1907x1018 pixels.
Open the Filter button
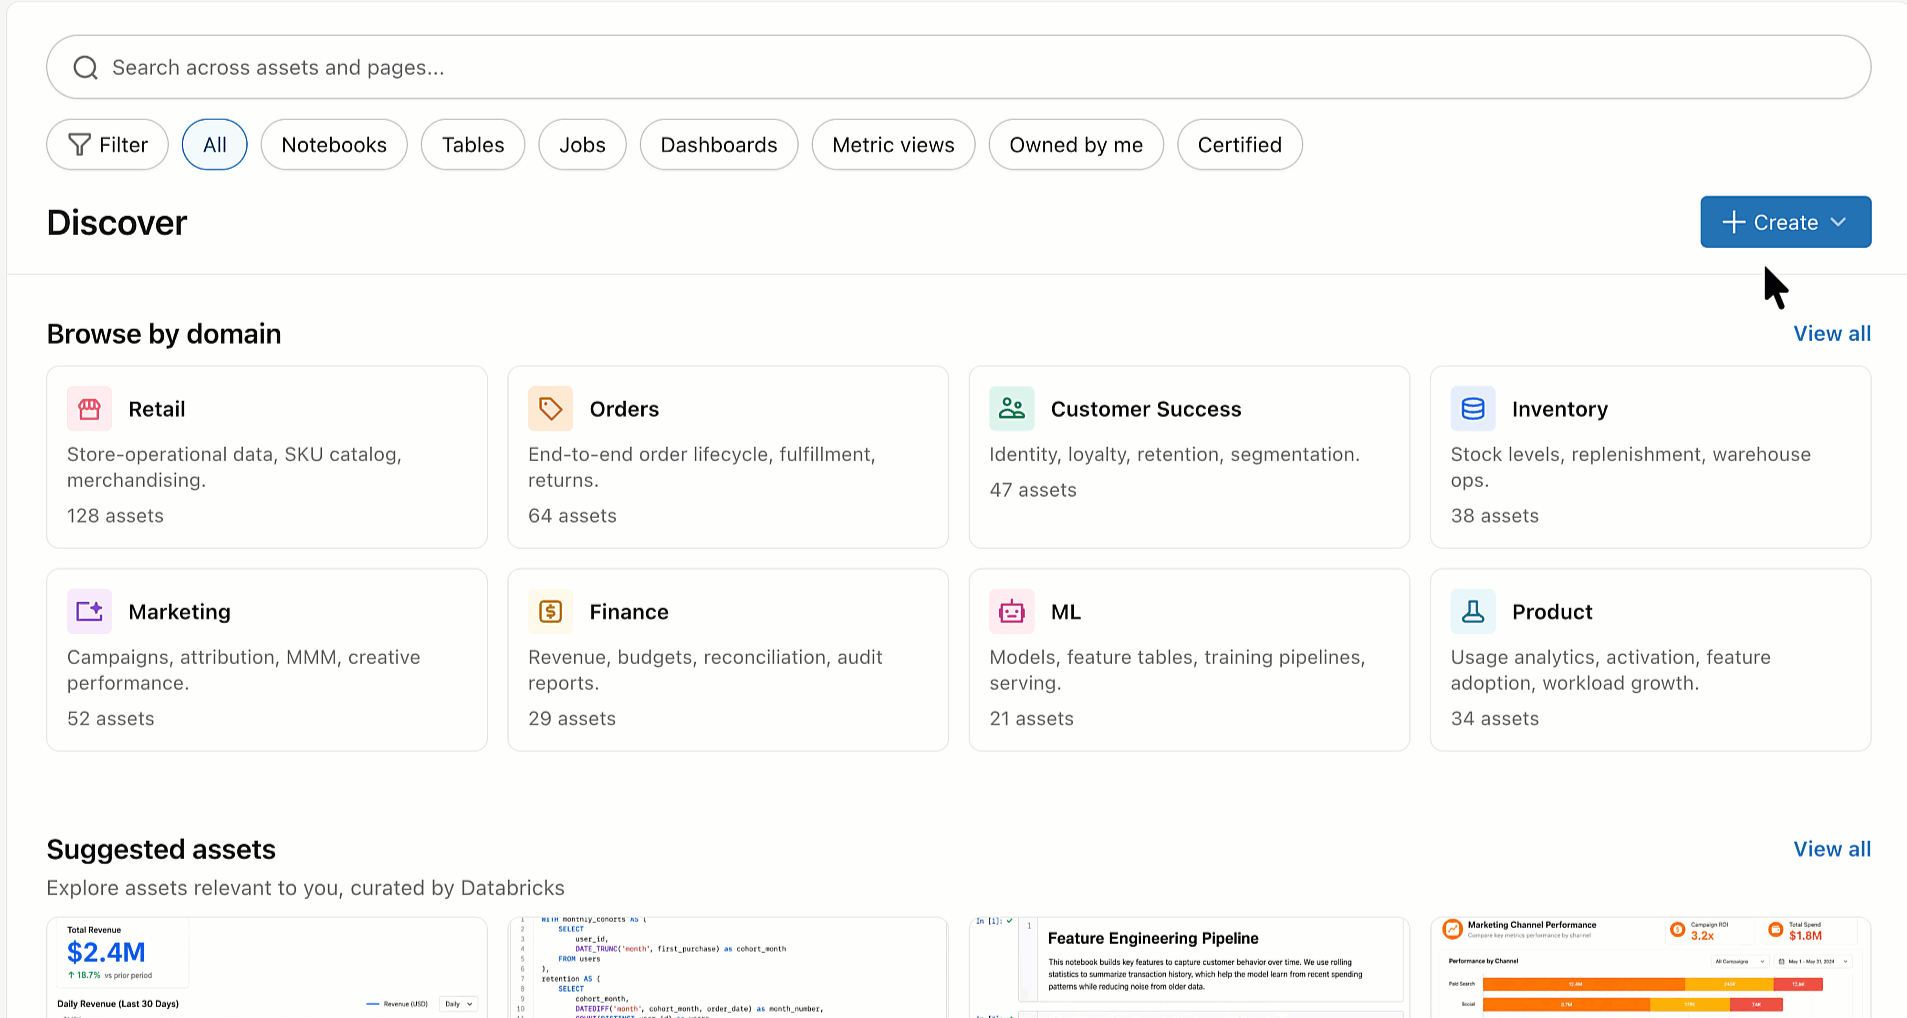click(x=107, y=145)
